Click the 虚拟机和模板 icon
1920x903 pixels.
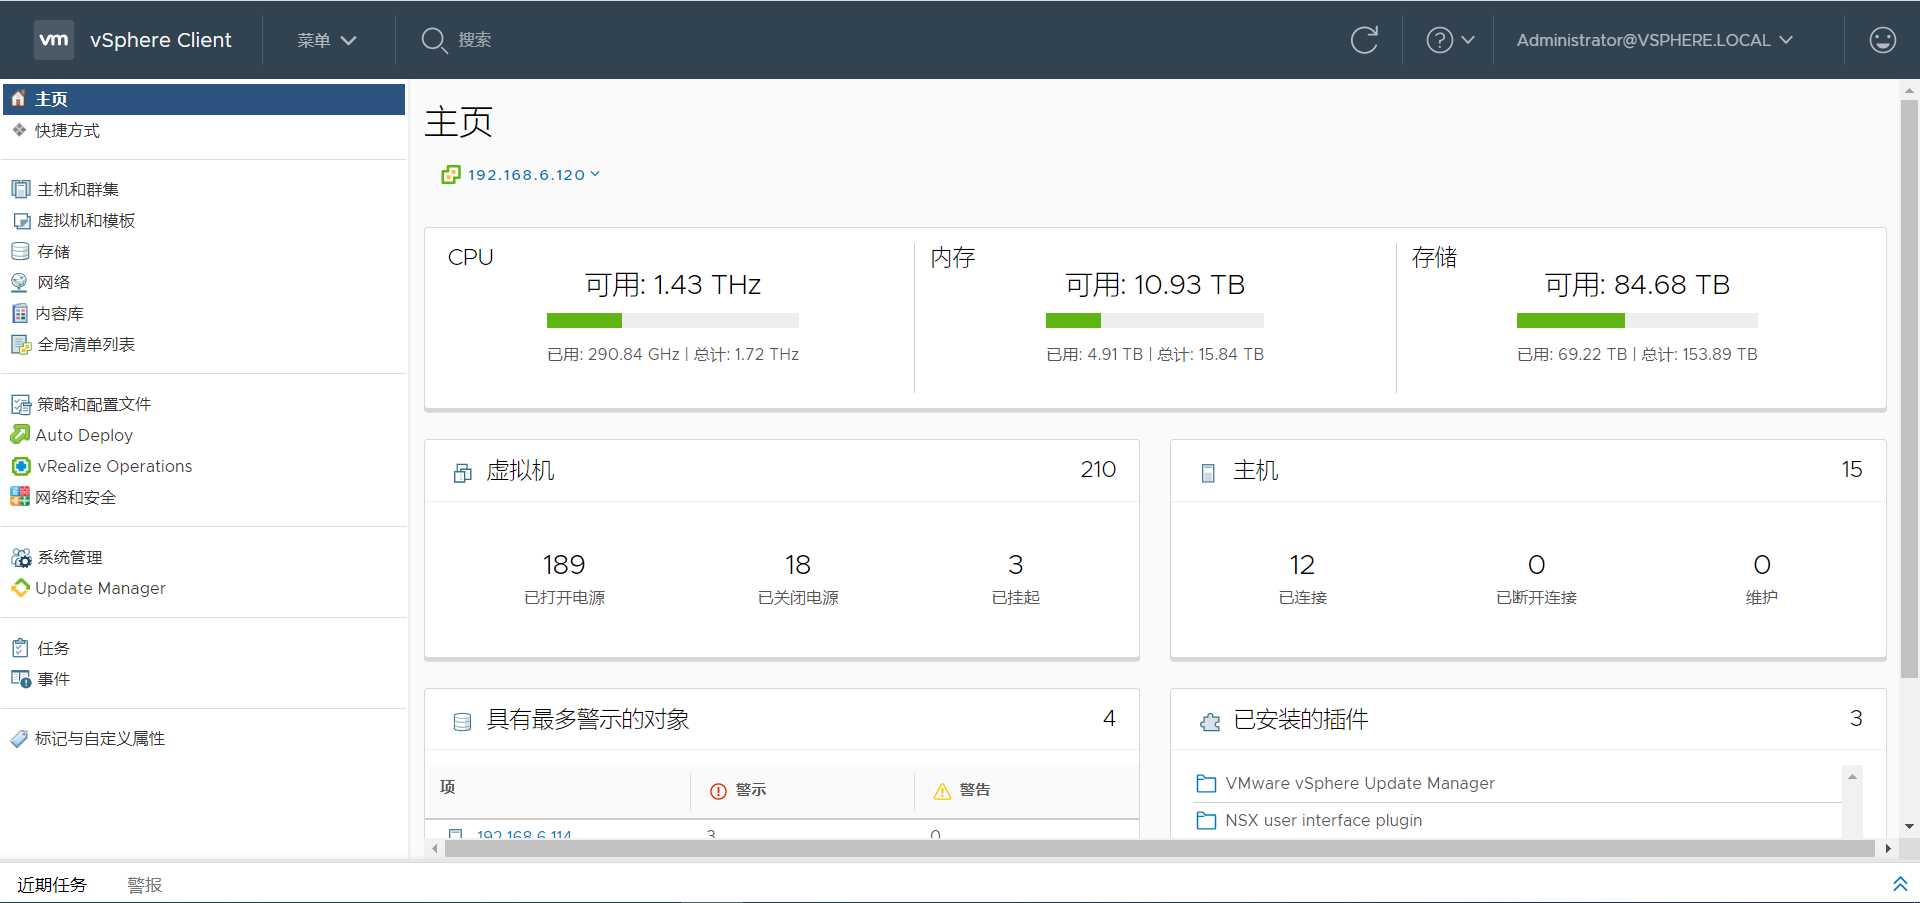click(x=20, y=220)
